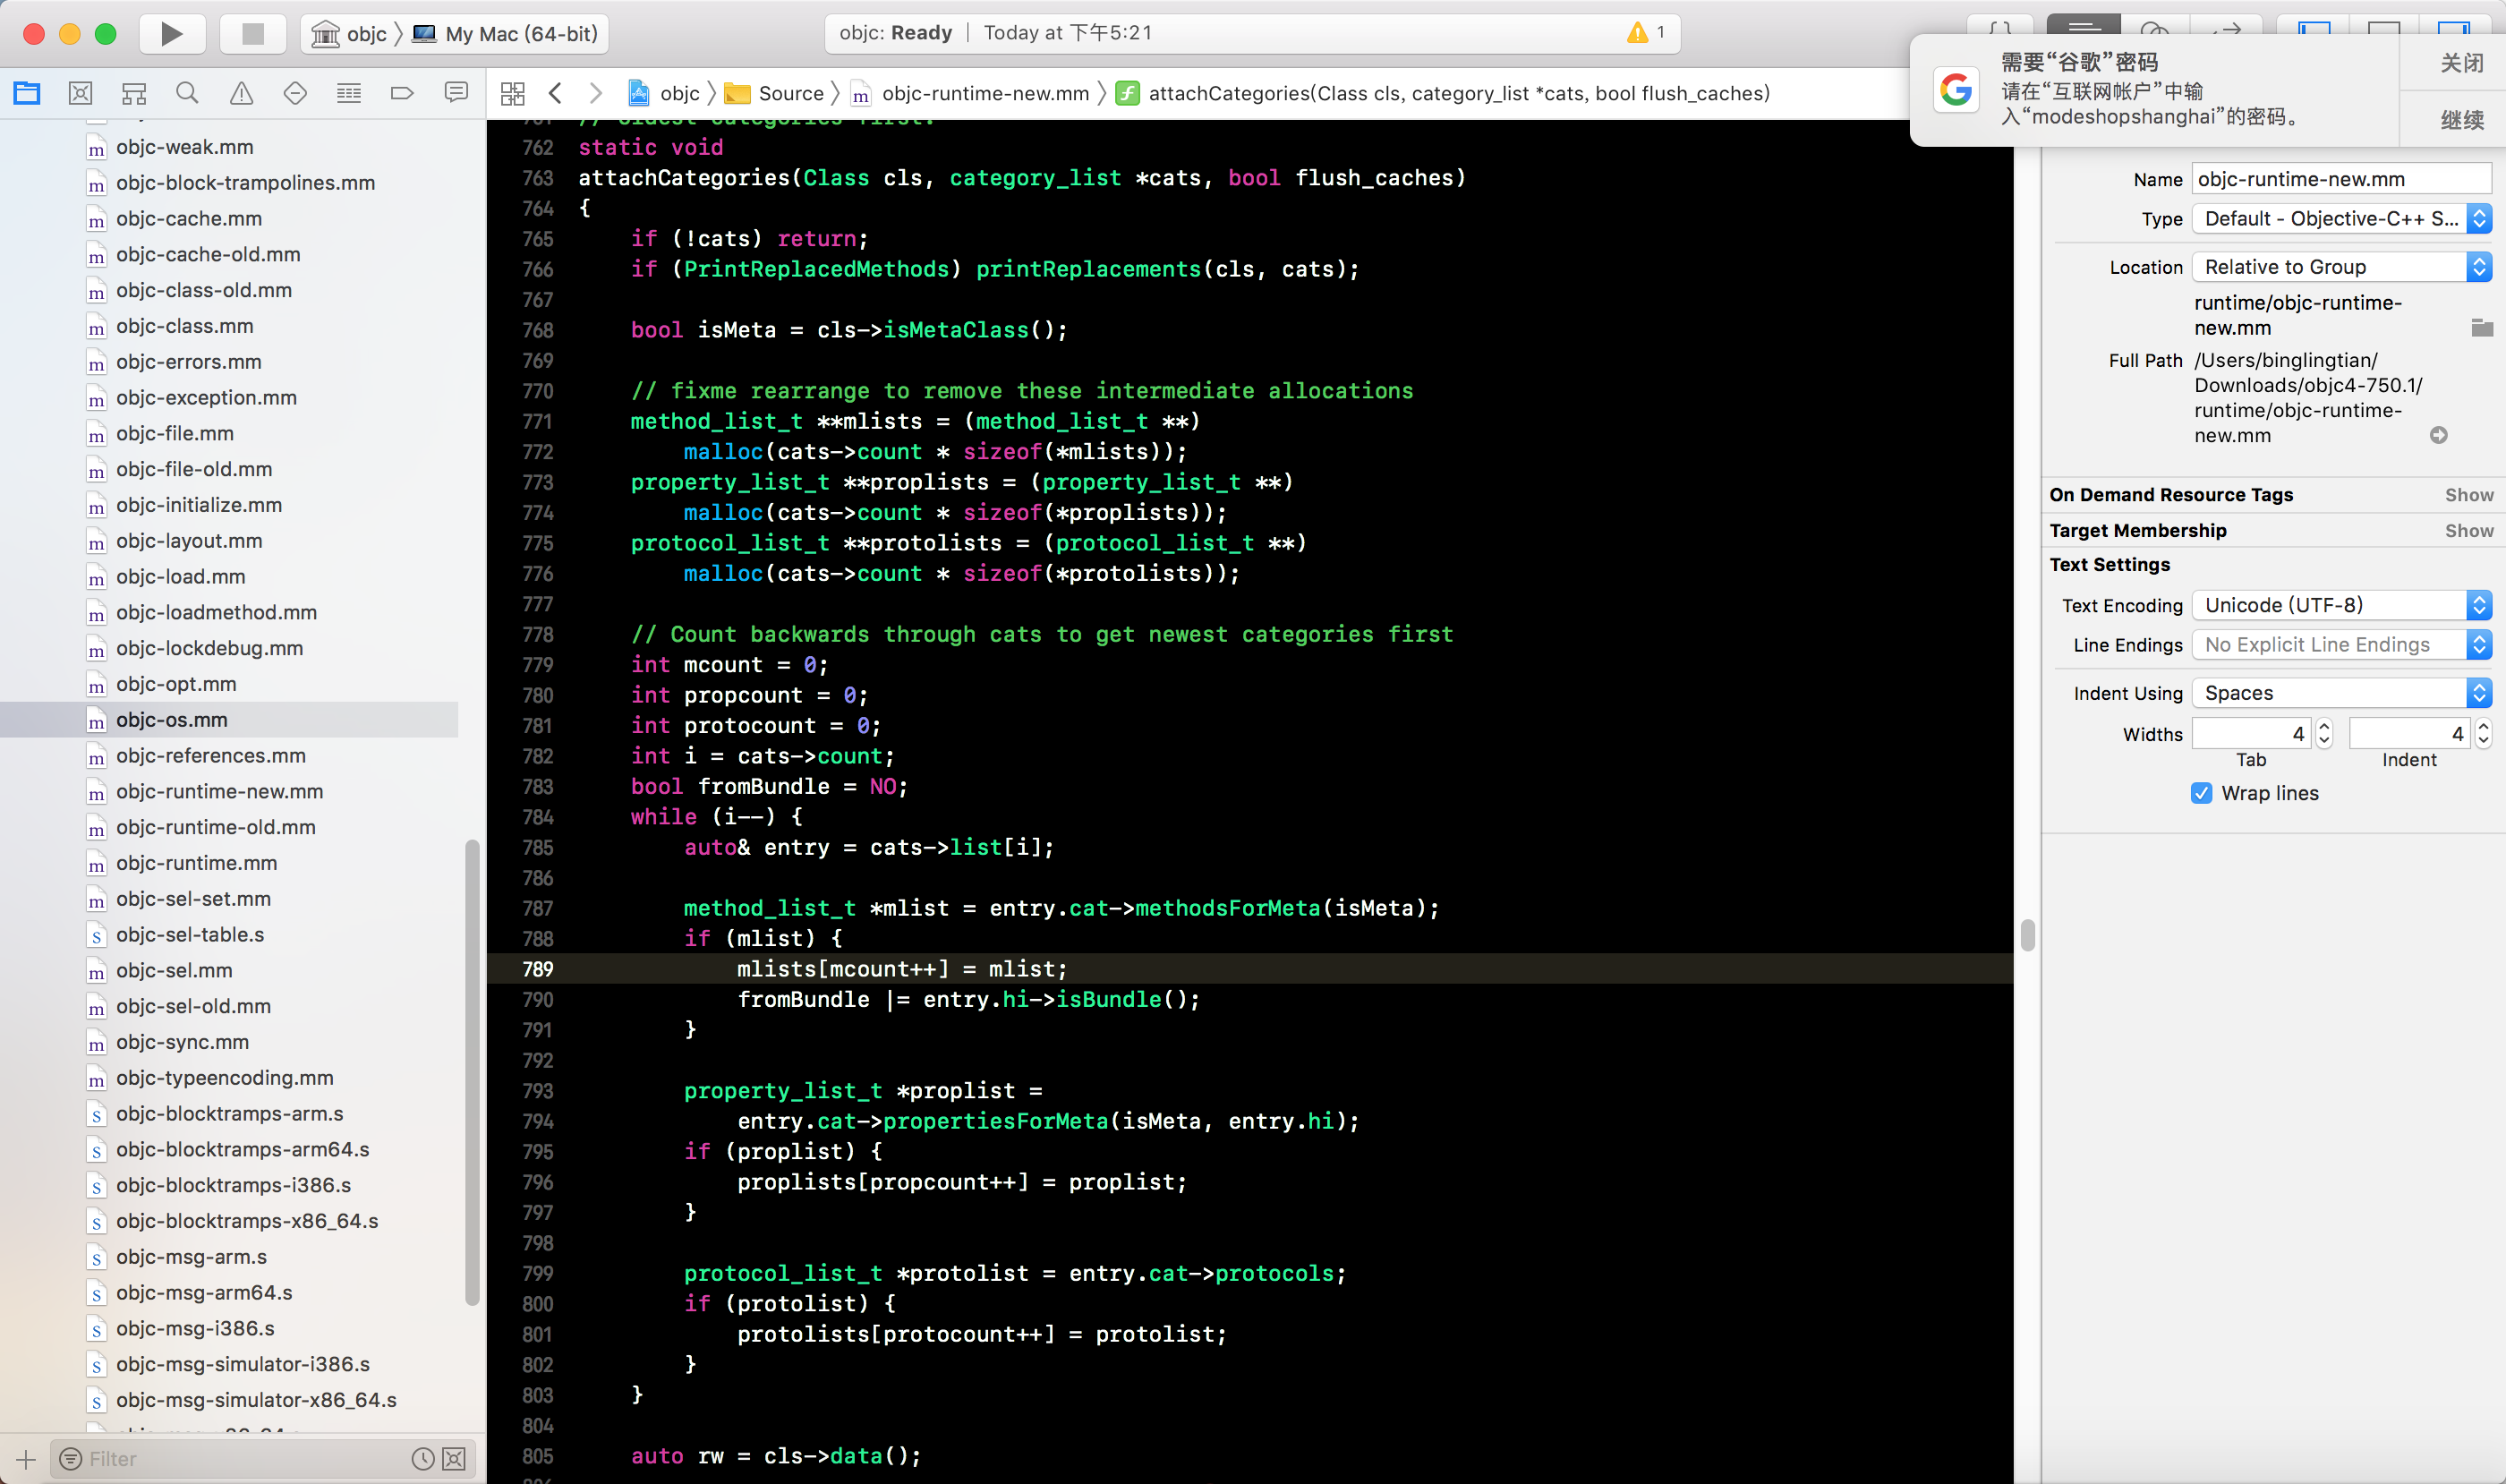Screen dimensions: 2506x1484
Task: Open the Indent Using Spaces dropdown
Action: click(x=2340, y=693)
